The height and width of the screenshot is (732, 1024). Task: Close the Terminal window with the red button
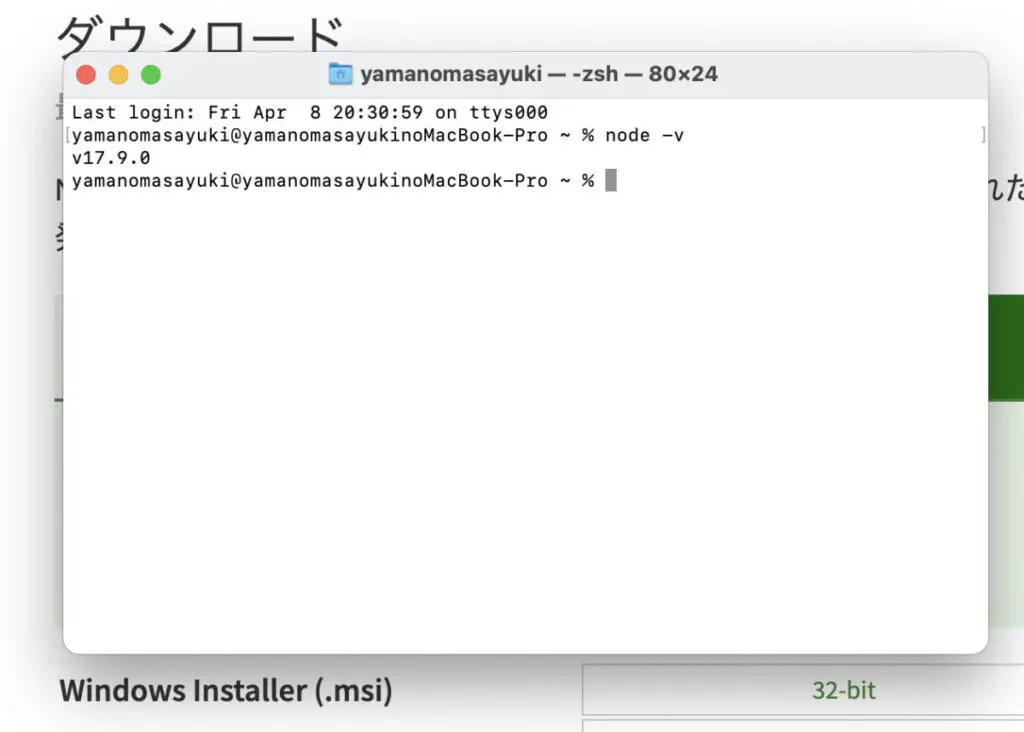pos(86,75)
